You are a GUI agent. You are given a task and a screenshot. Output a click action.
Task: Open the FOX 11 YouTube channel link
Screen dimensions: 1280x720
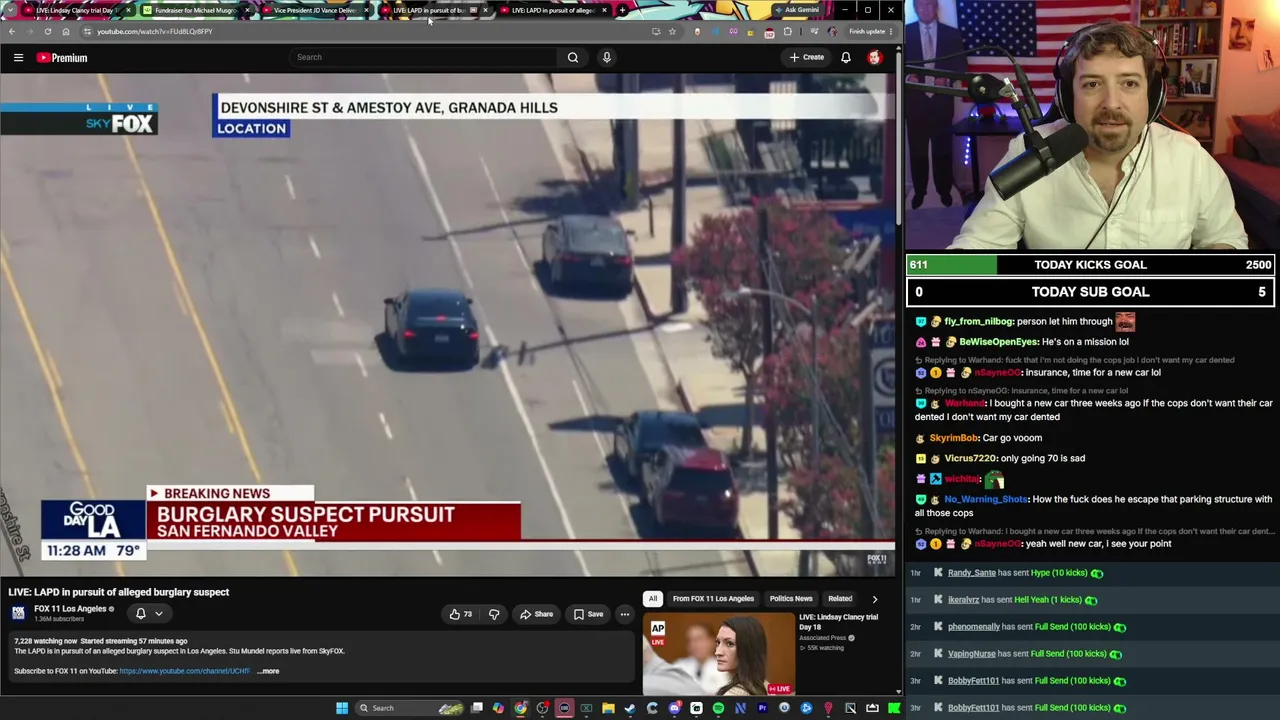(184, 671)
